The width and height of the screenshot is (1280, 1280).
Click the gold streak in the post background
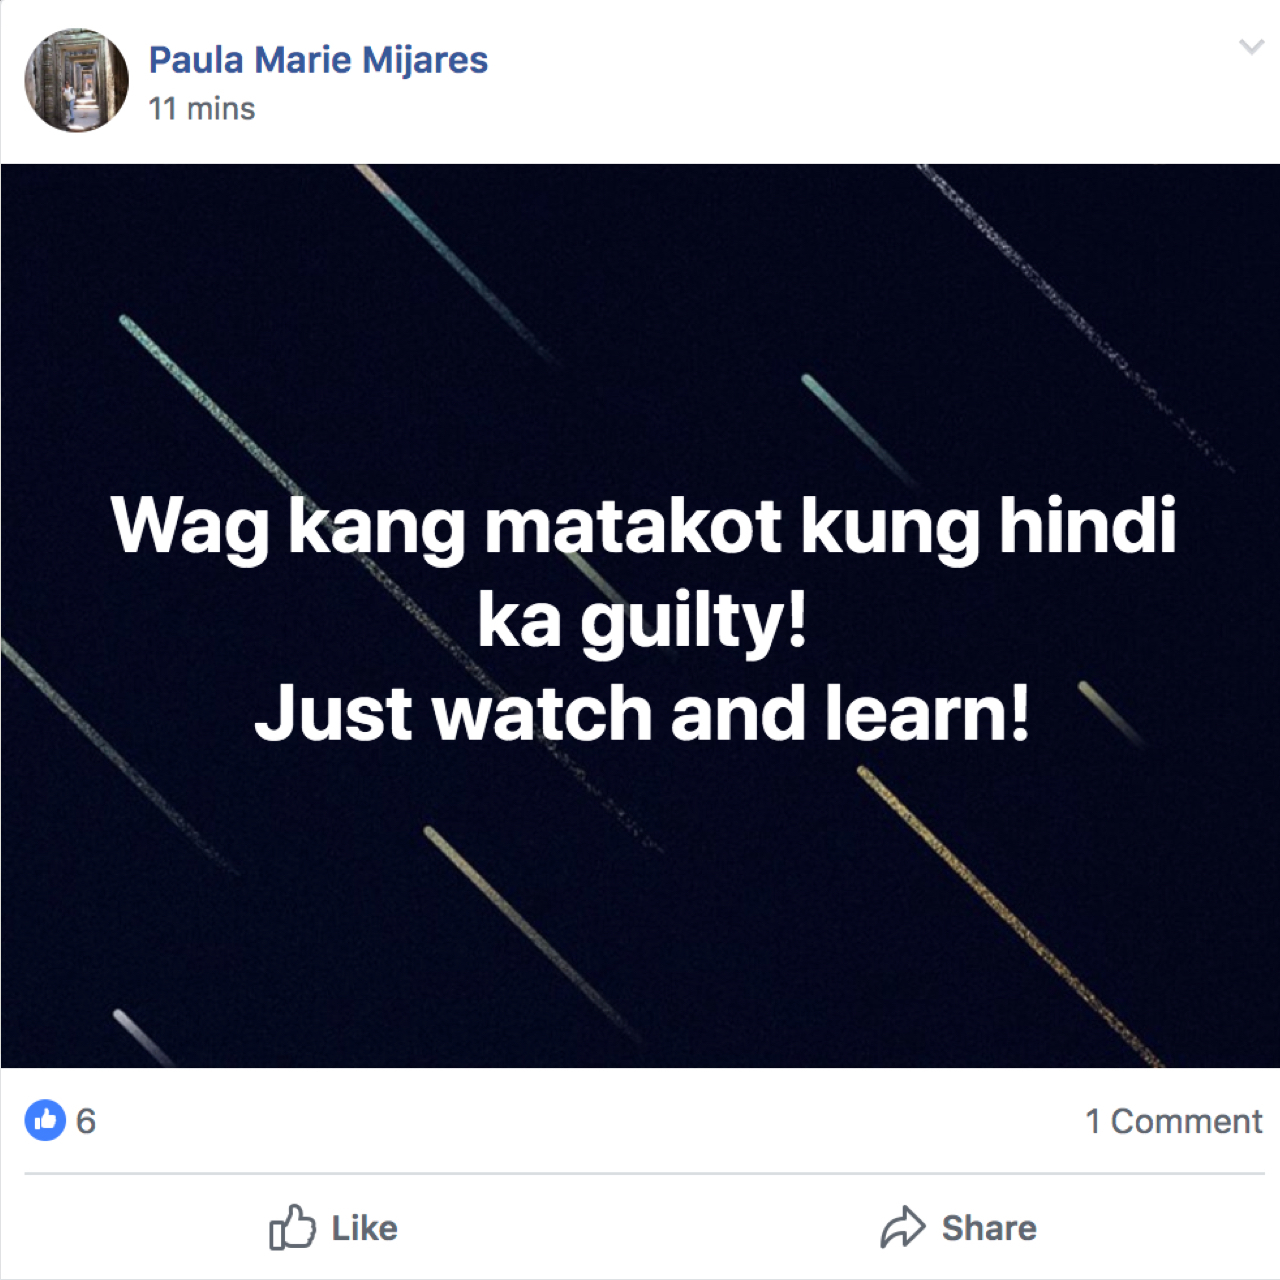pyautogui.click(x=1010, y=916)
